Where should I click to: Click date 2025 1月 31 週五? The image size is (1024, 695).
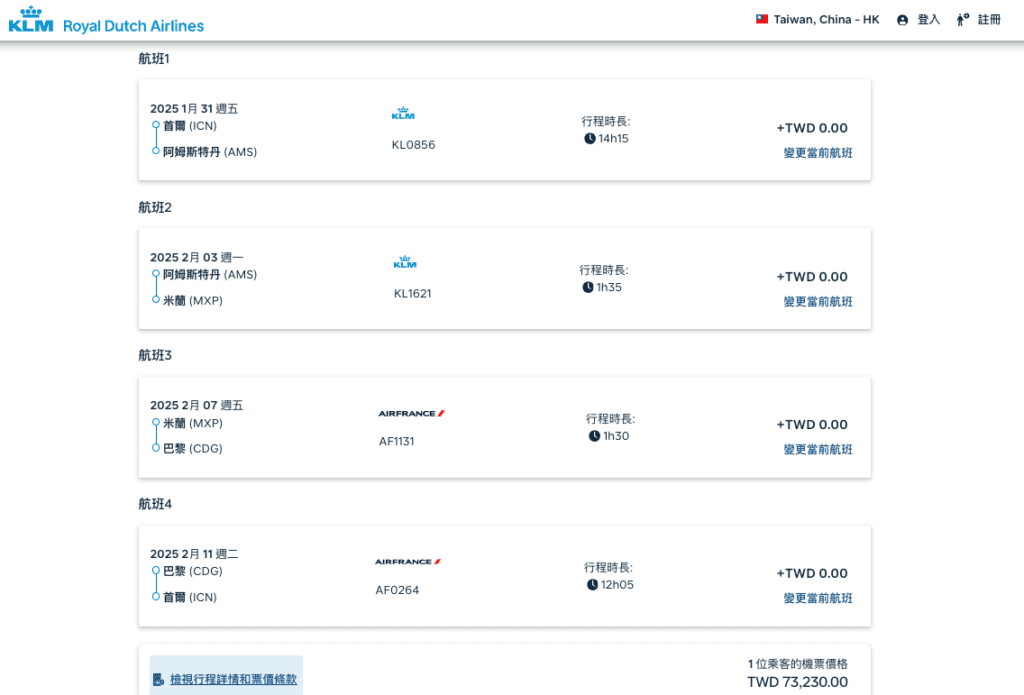[x=194, y=108]
